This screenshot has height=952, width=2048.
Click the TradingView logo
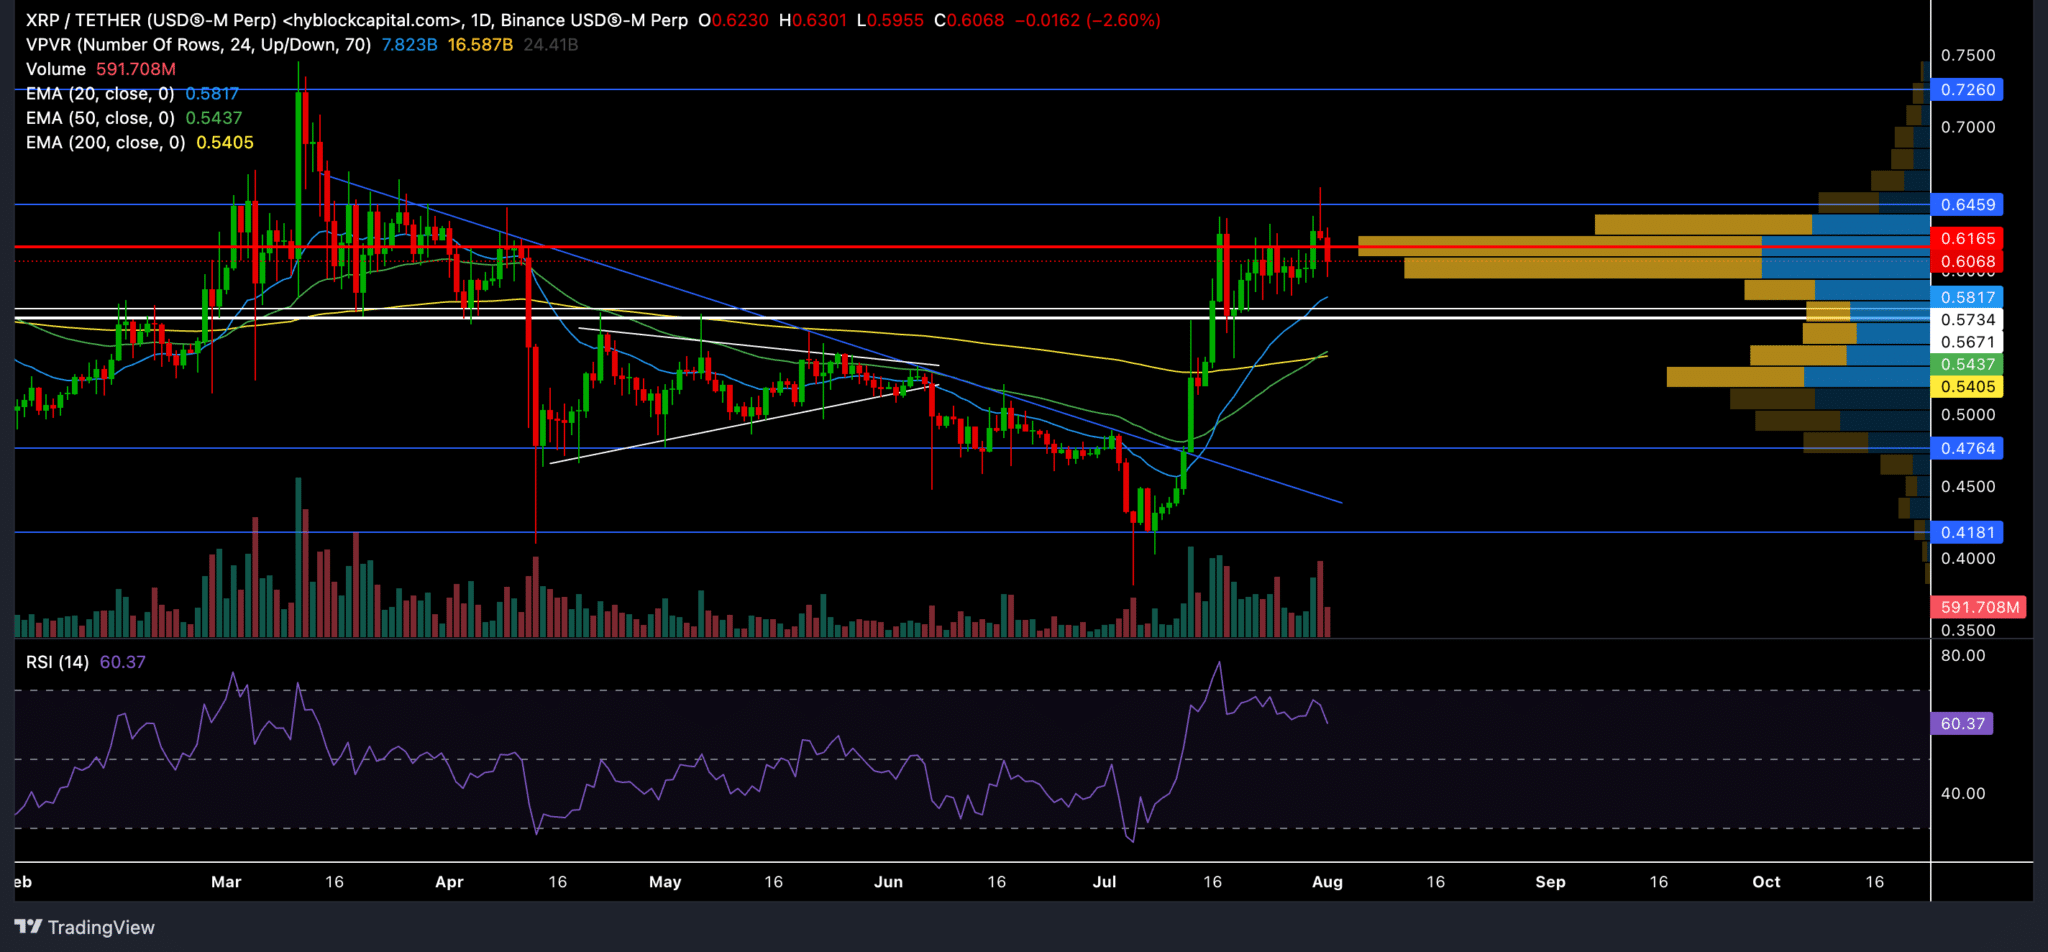85,927
